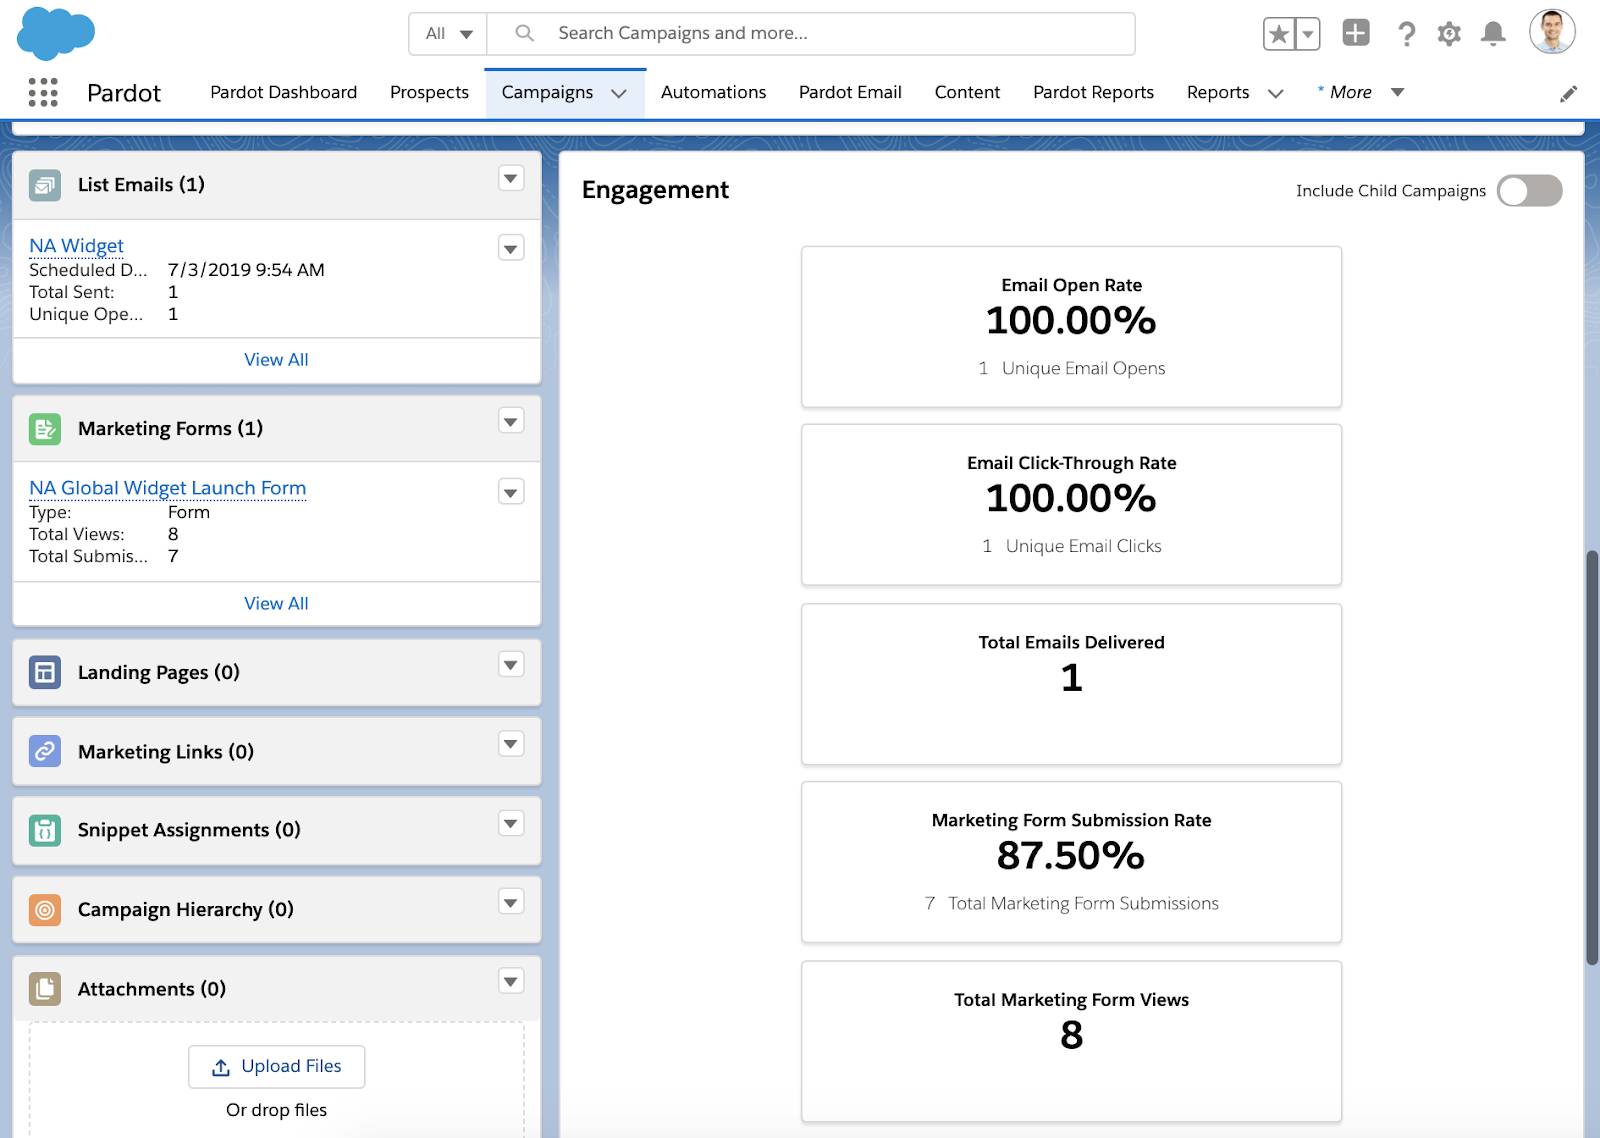
Task: Click the Marketing Forms section icon
Action: click(x=45, y=429)
